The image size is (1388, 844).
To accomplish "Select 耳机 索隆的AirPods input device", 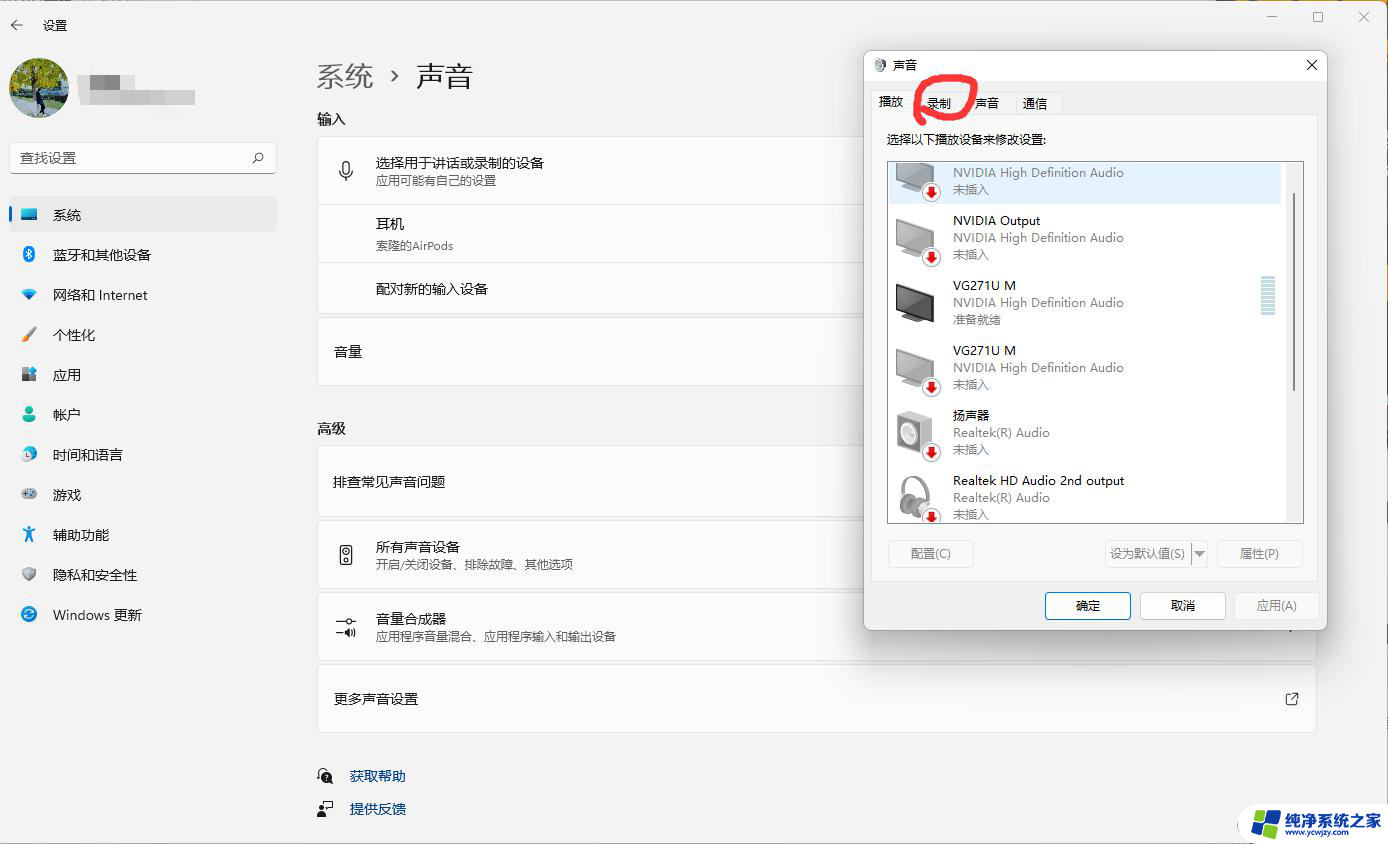I will tap(590, 234).
